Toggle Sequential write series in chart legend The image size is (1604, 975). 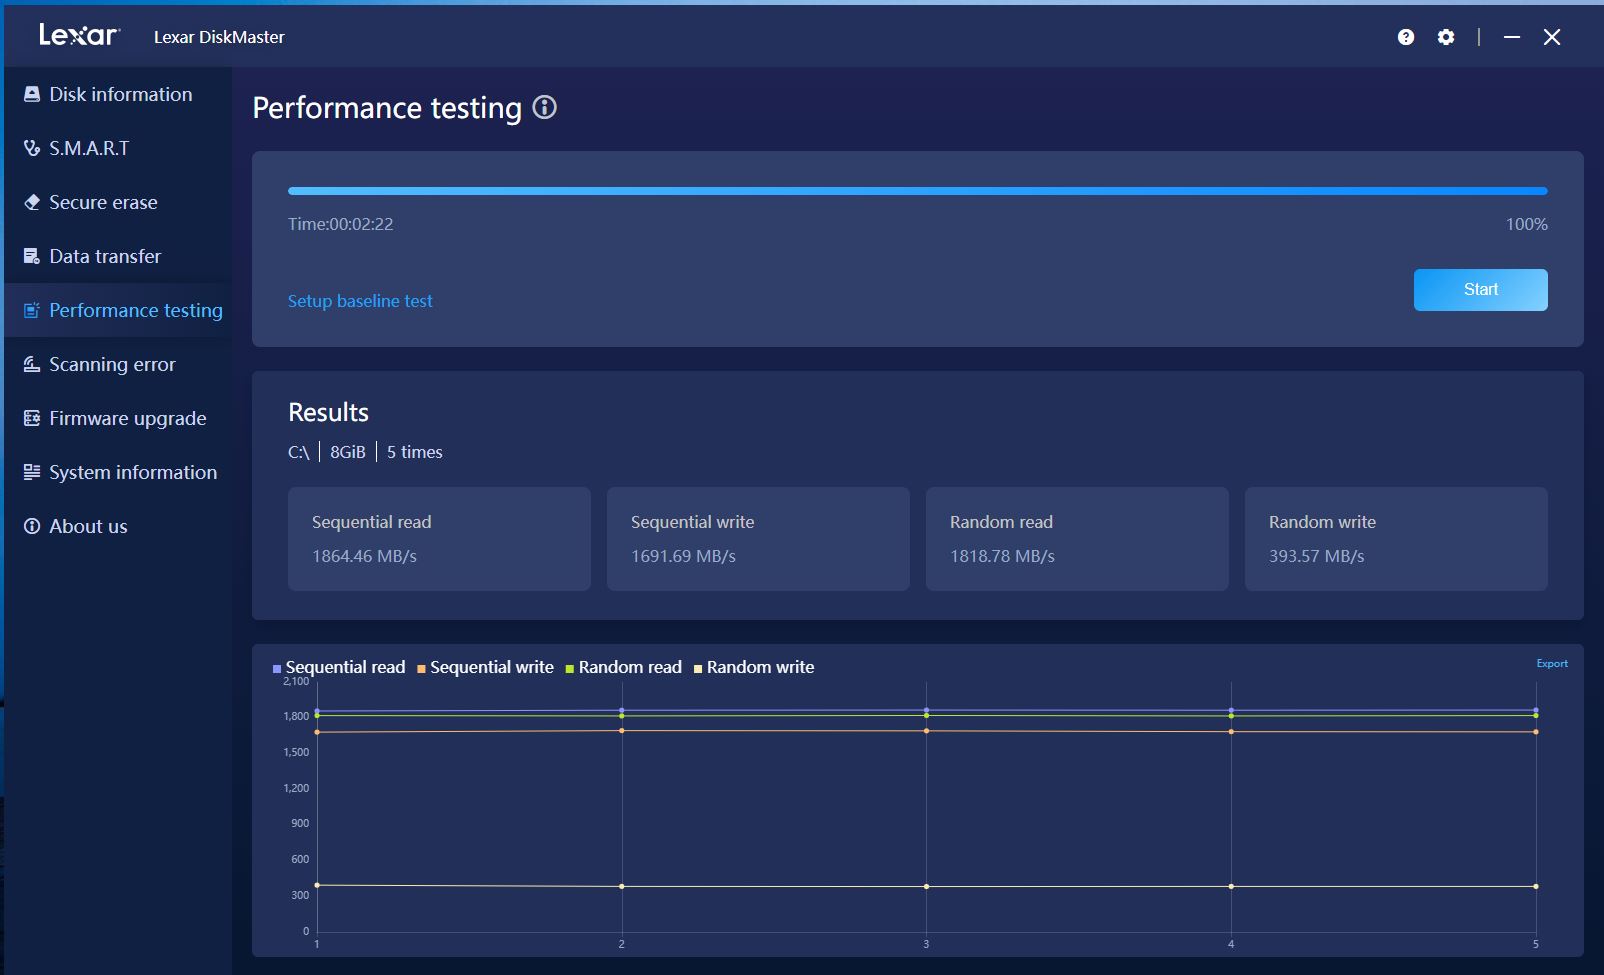tap(485, 667)
